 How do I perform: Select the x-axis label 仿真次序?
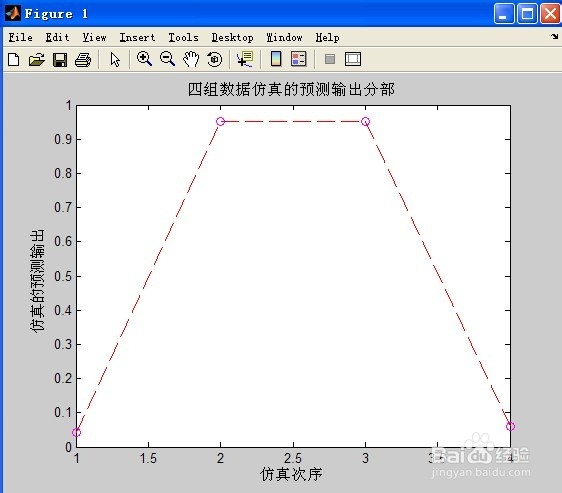[291, 474]
